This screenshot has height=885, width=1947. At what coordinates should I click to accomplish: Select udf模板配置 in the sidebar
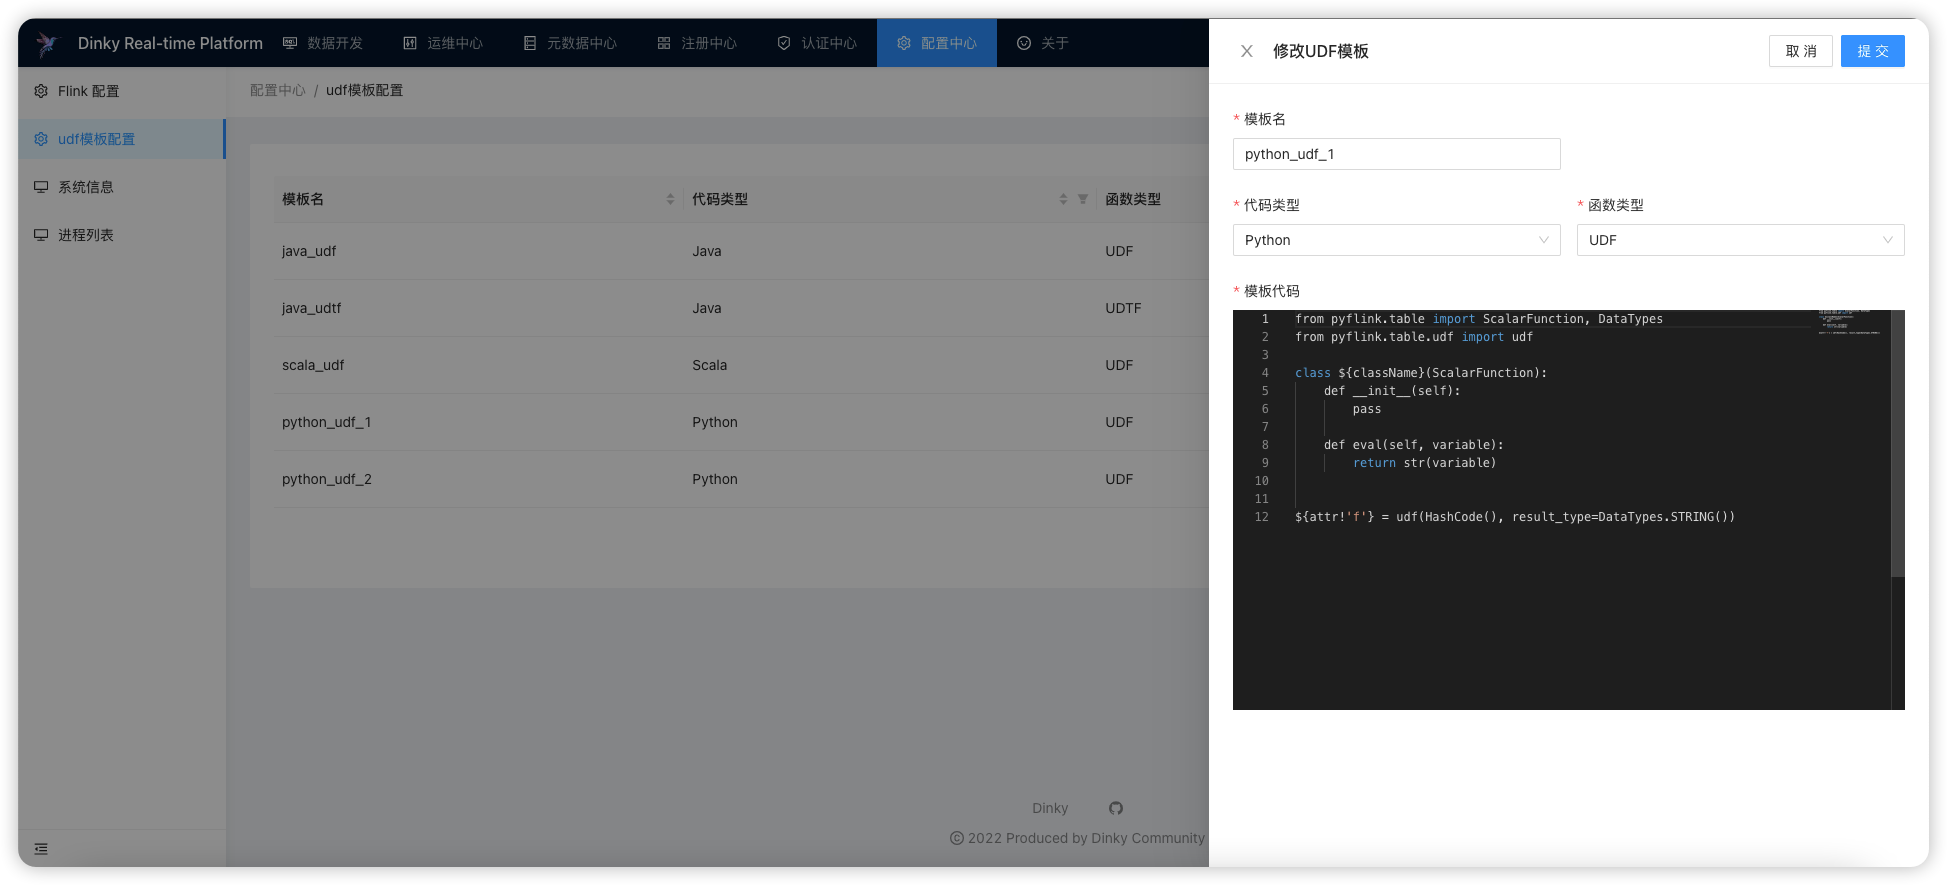click(x=122, y=139)
